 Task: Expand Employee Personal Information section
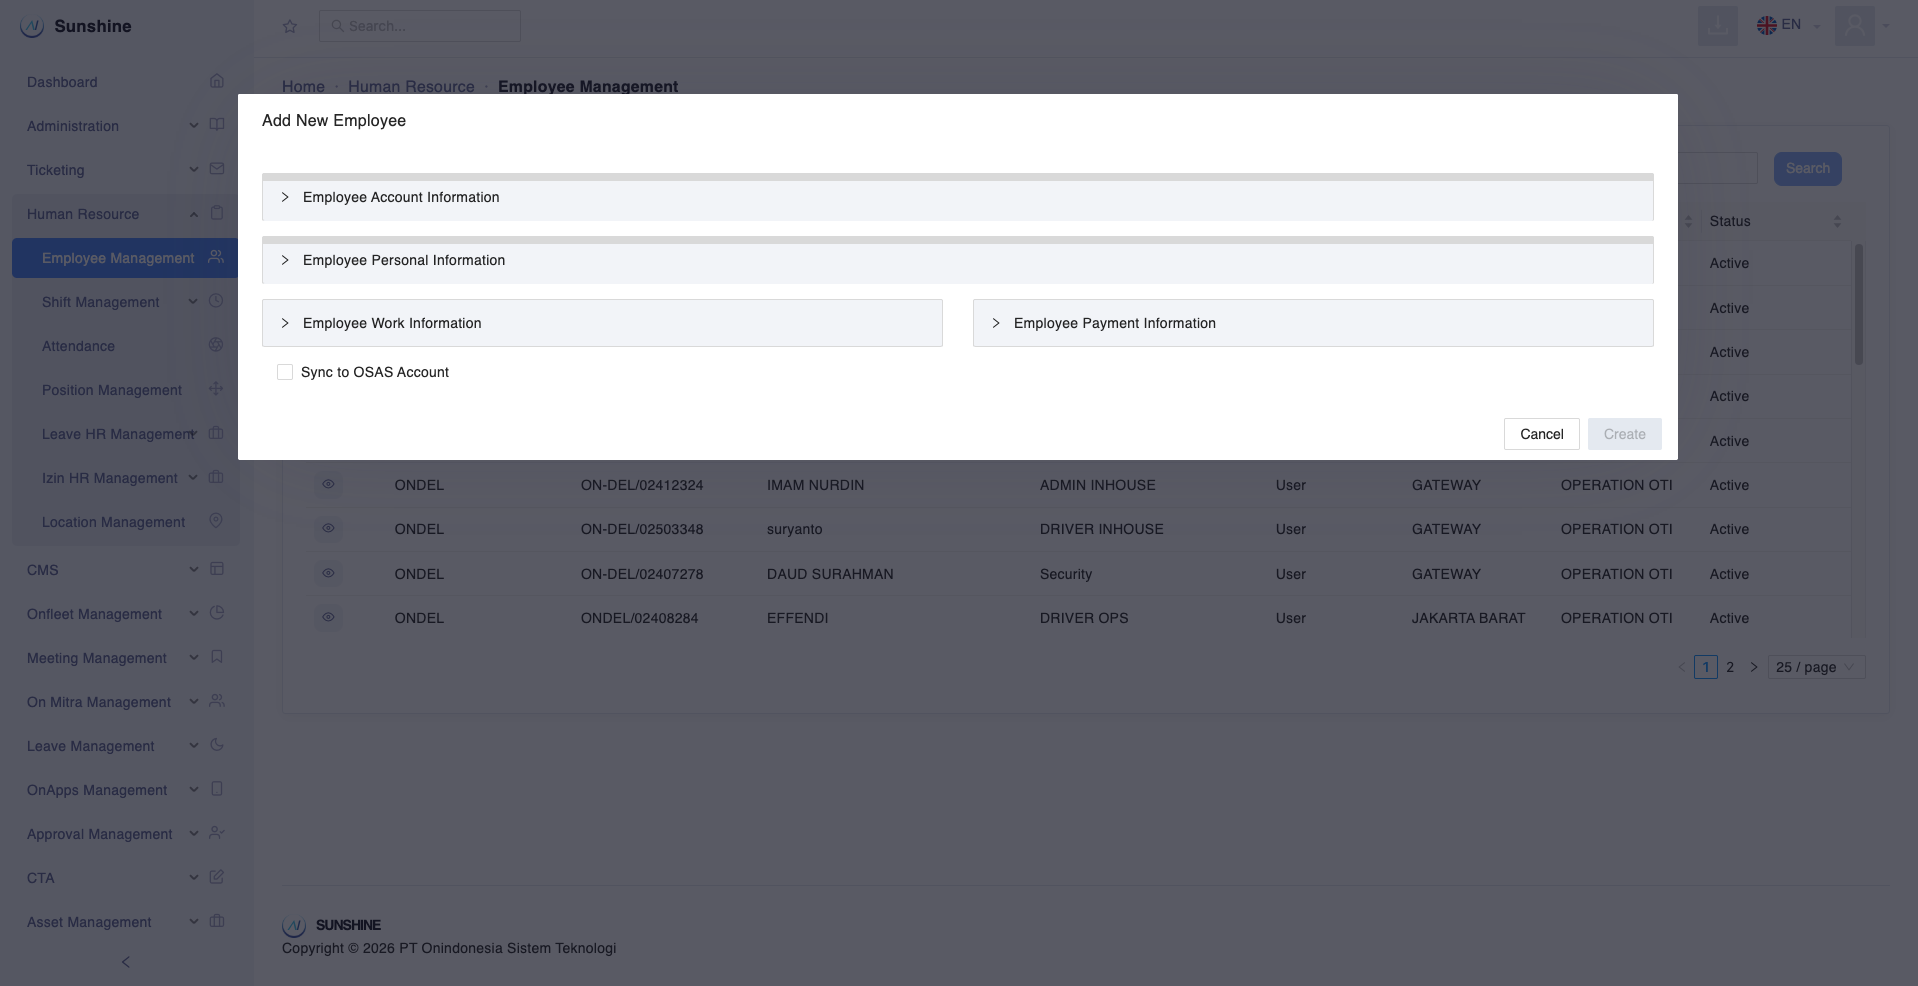coord(404,261)
